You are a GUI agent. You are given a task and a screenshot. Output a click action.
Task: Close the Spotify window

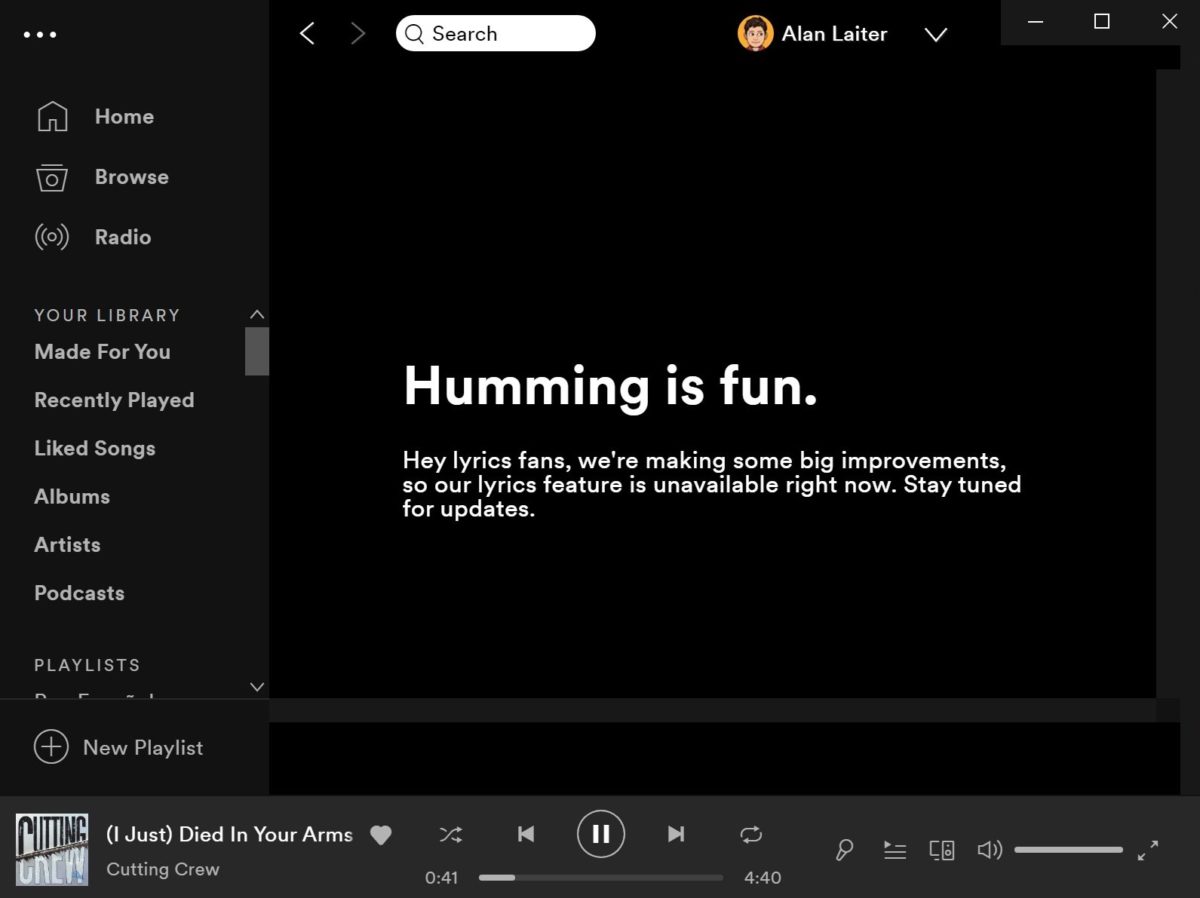1168,21
